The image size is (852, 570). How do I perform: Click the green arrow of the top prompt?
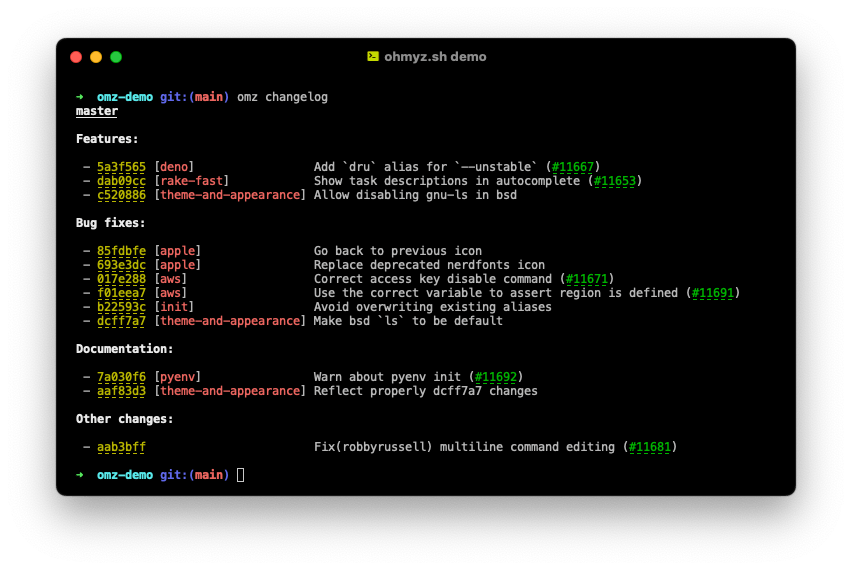(80, 97)
